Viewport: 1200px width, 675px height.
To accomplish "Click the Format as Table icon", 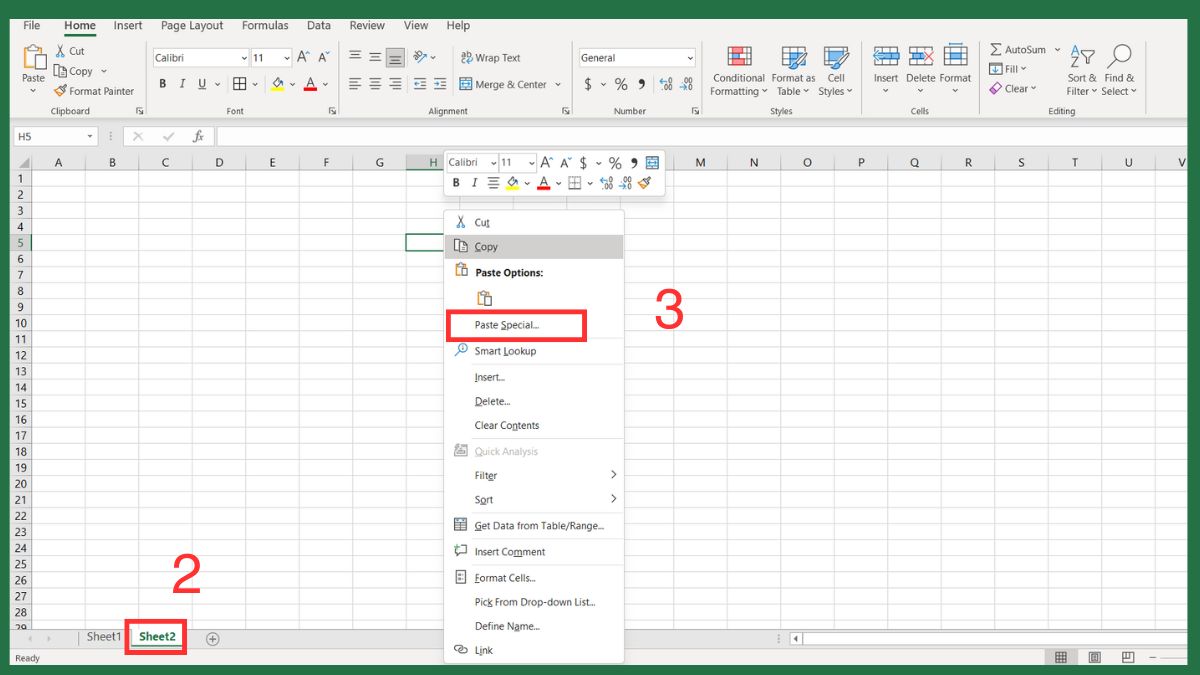I will tap(793, 57).
